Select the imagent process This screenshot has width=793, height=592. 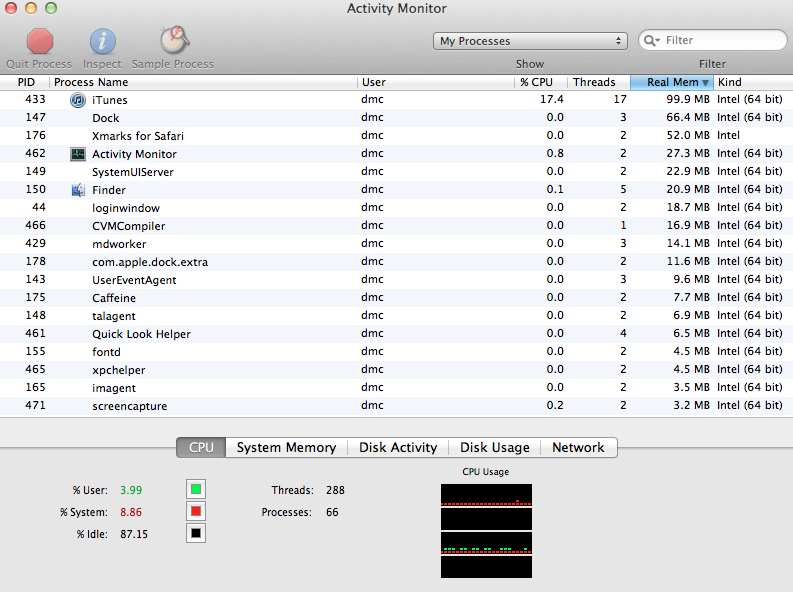[396, 388]
